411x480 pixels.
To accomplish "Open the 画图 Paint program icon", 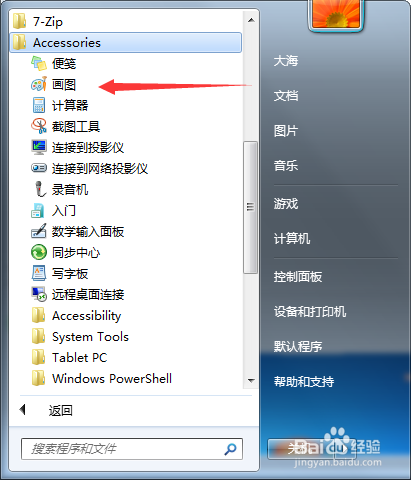I will tap(39, 84).
